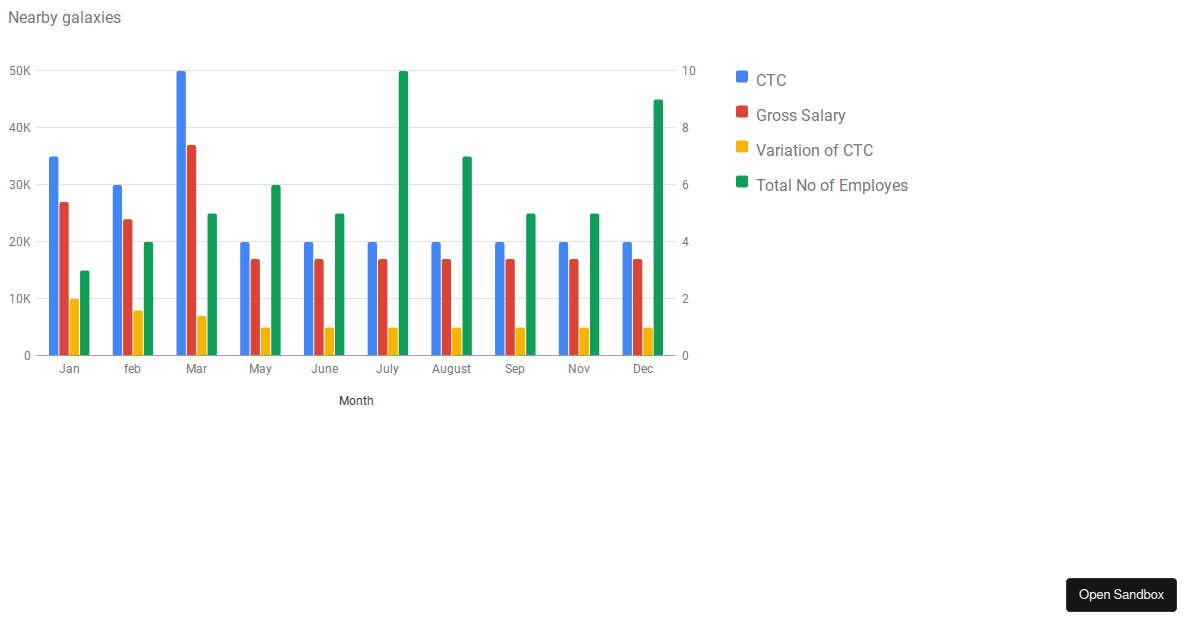Viewport: 1200px width, 630px height.
Task: Click the Open Sandbox button
Action: tap(1121, 594)
